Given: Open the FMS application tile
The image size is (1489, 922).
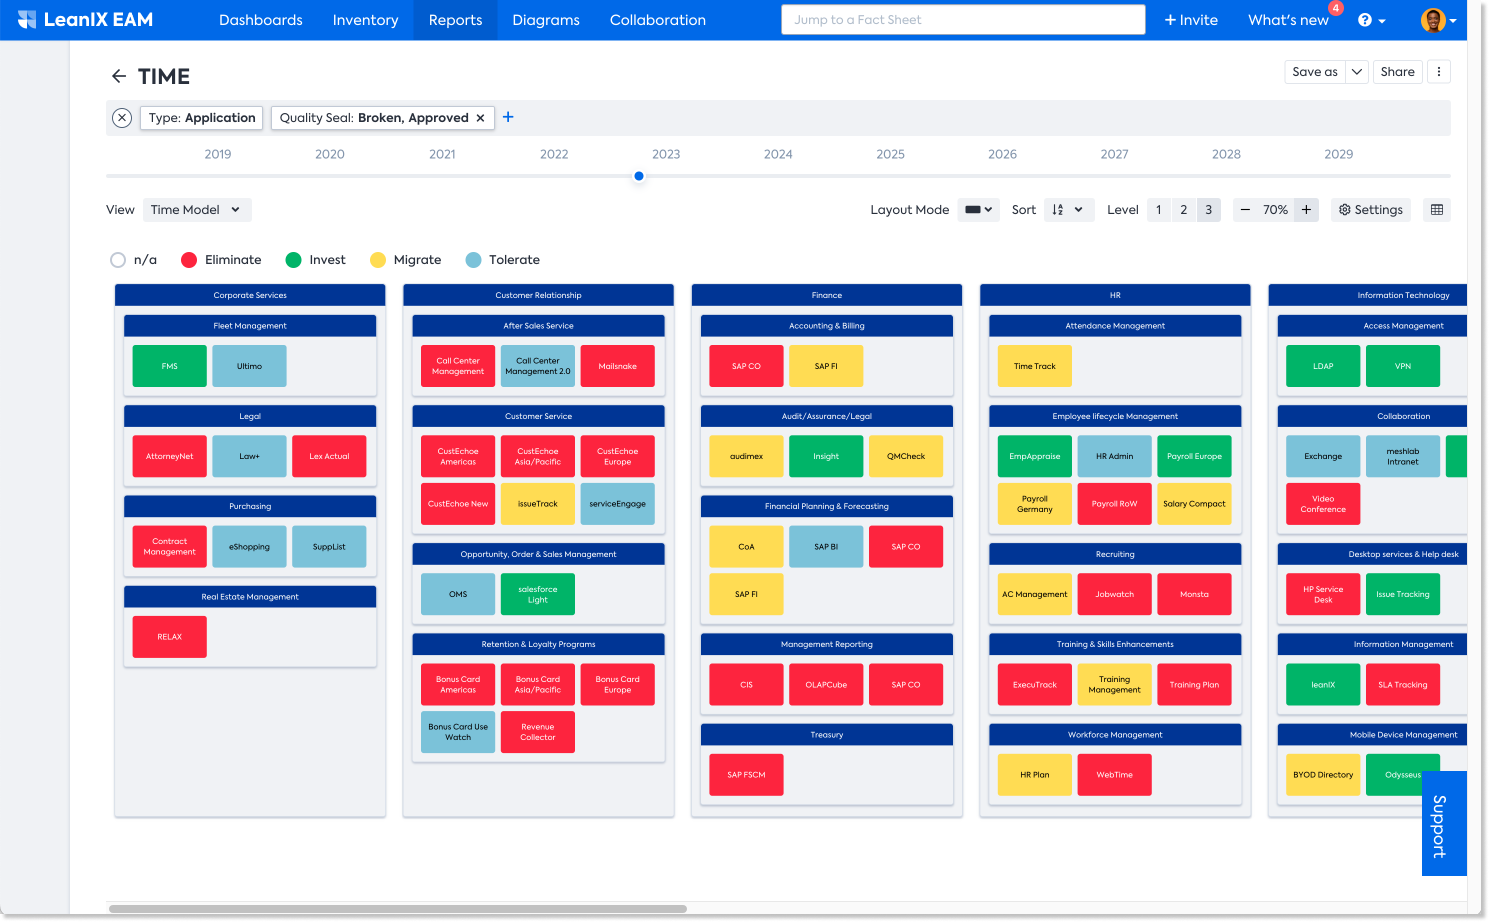Looking at the screenshot, I should coord(170,366).
